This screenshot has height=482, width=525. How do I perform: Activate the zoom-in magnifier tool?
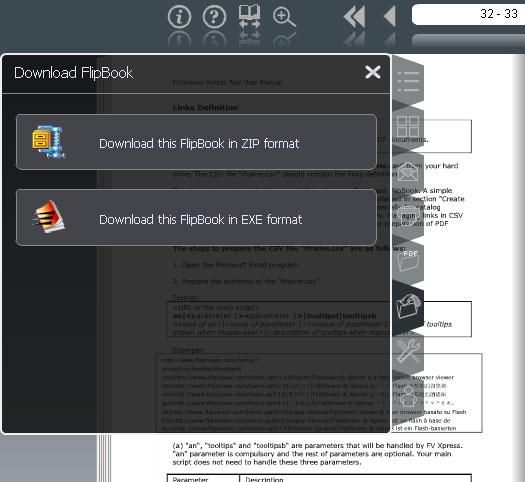tap(284, 17)
